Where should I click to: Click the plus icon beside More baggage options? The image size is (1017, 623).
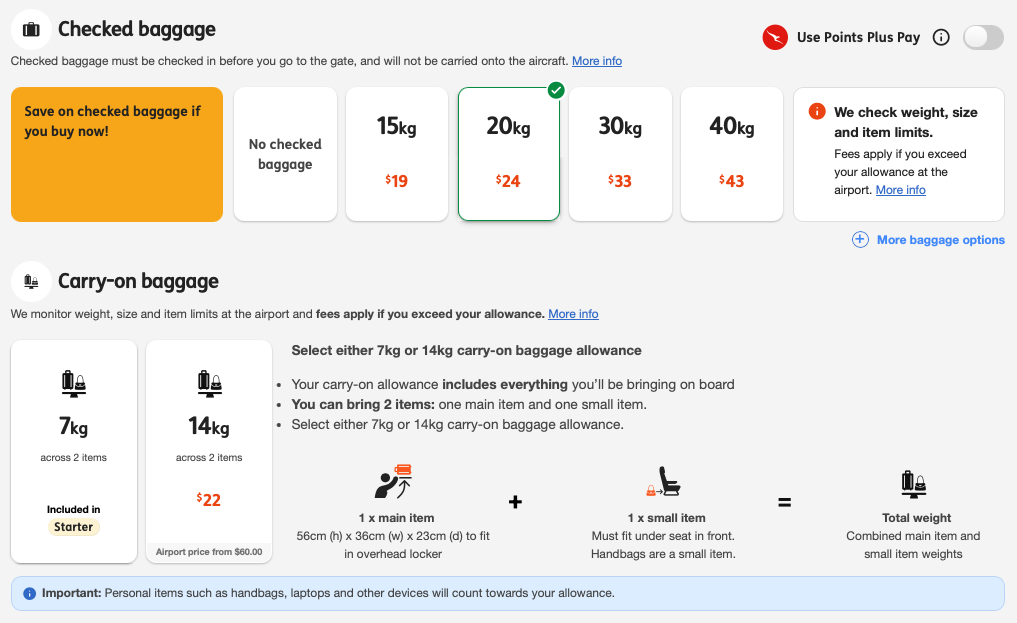[860, 240]
